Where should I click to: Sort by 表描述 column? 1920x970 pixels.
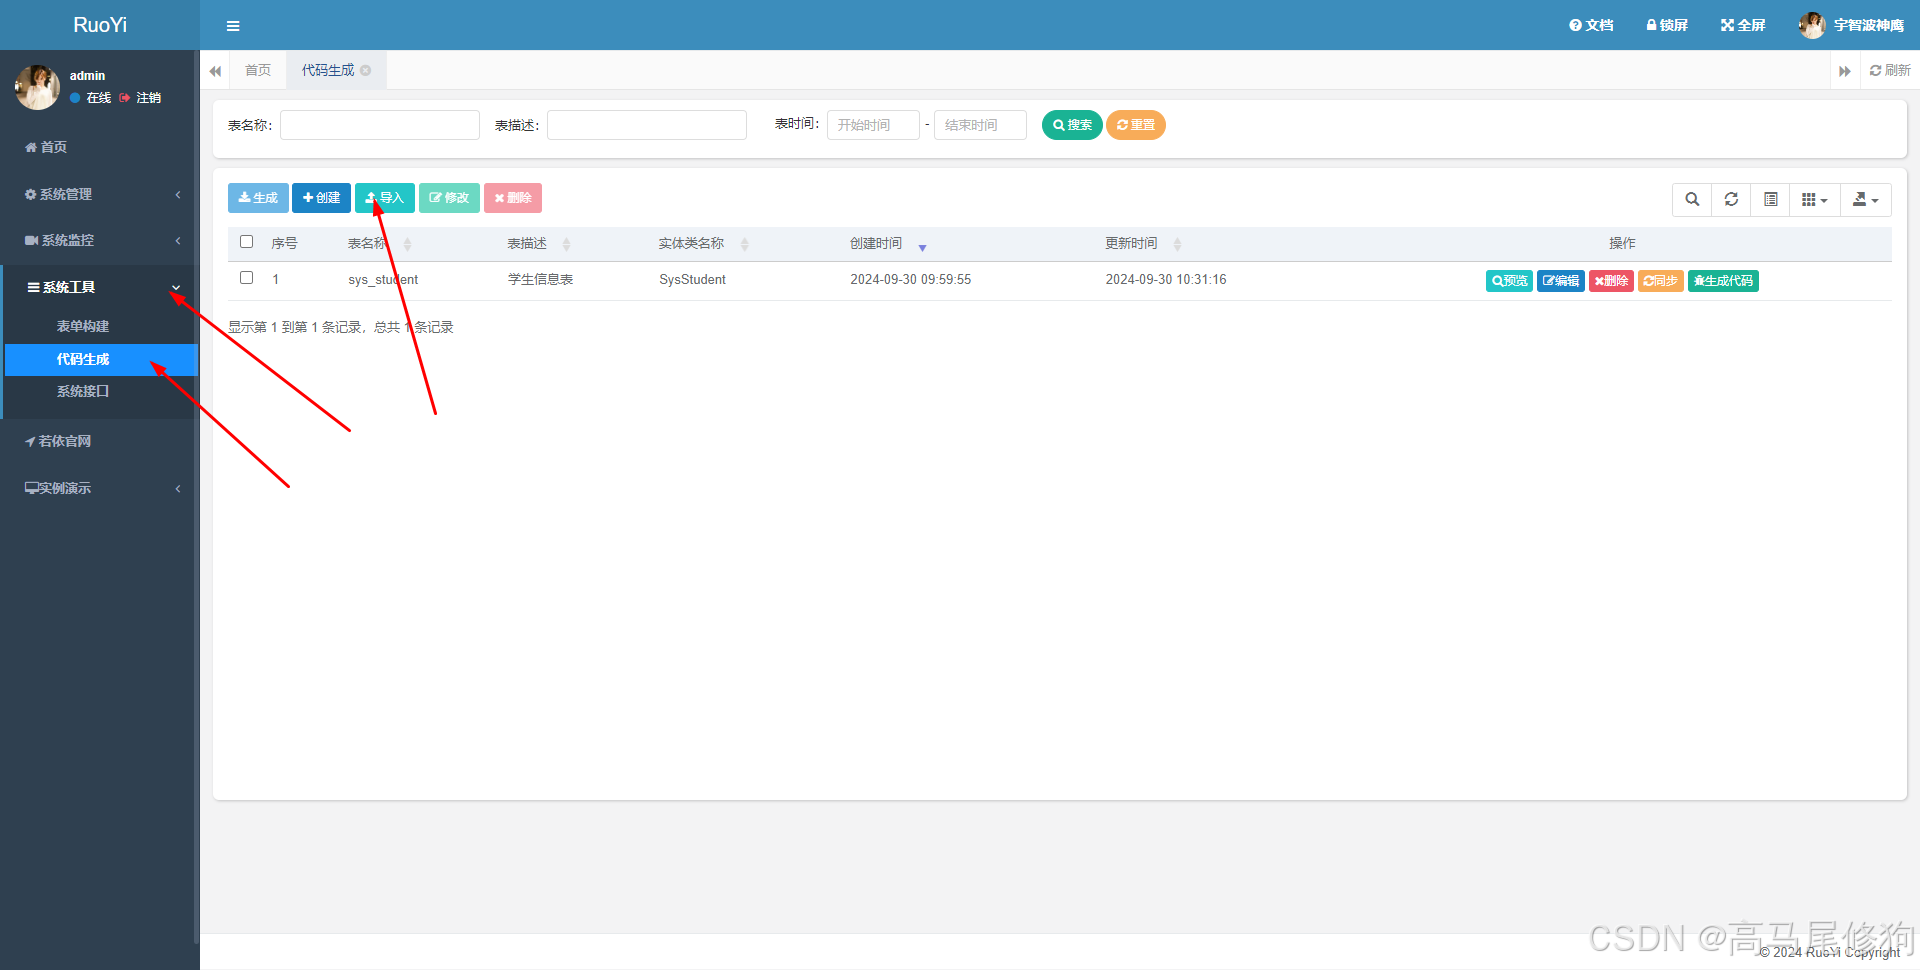539,244
